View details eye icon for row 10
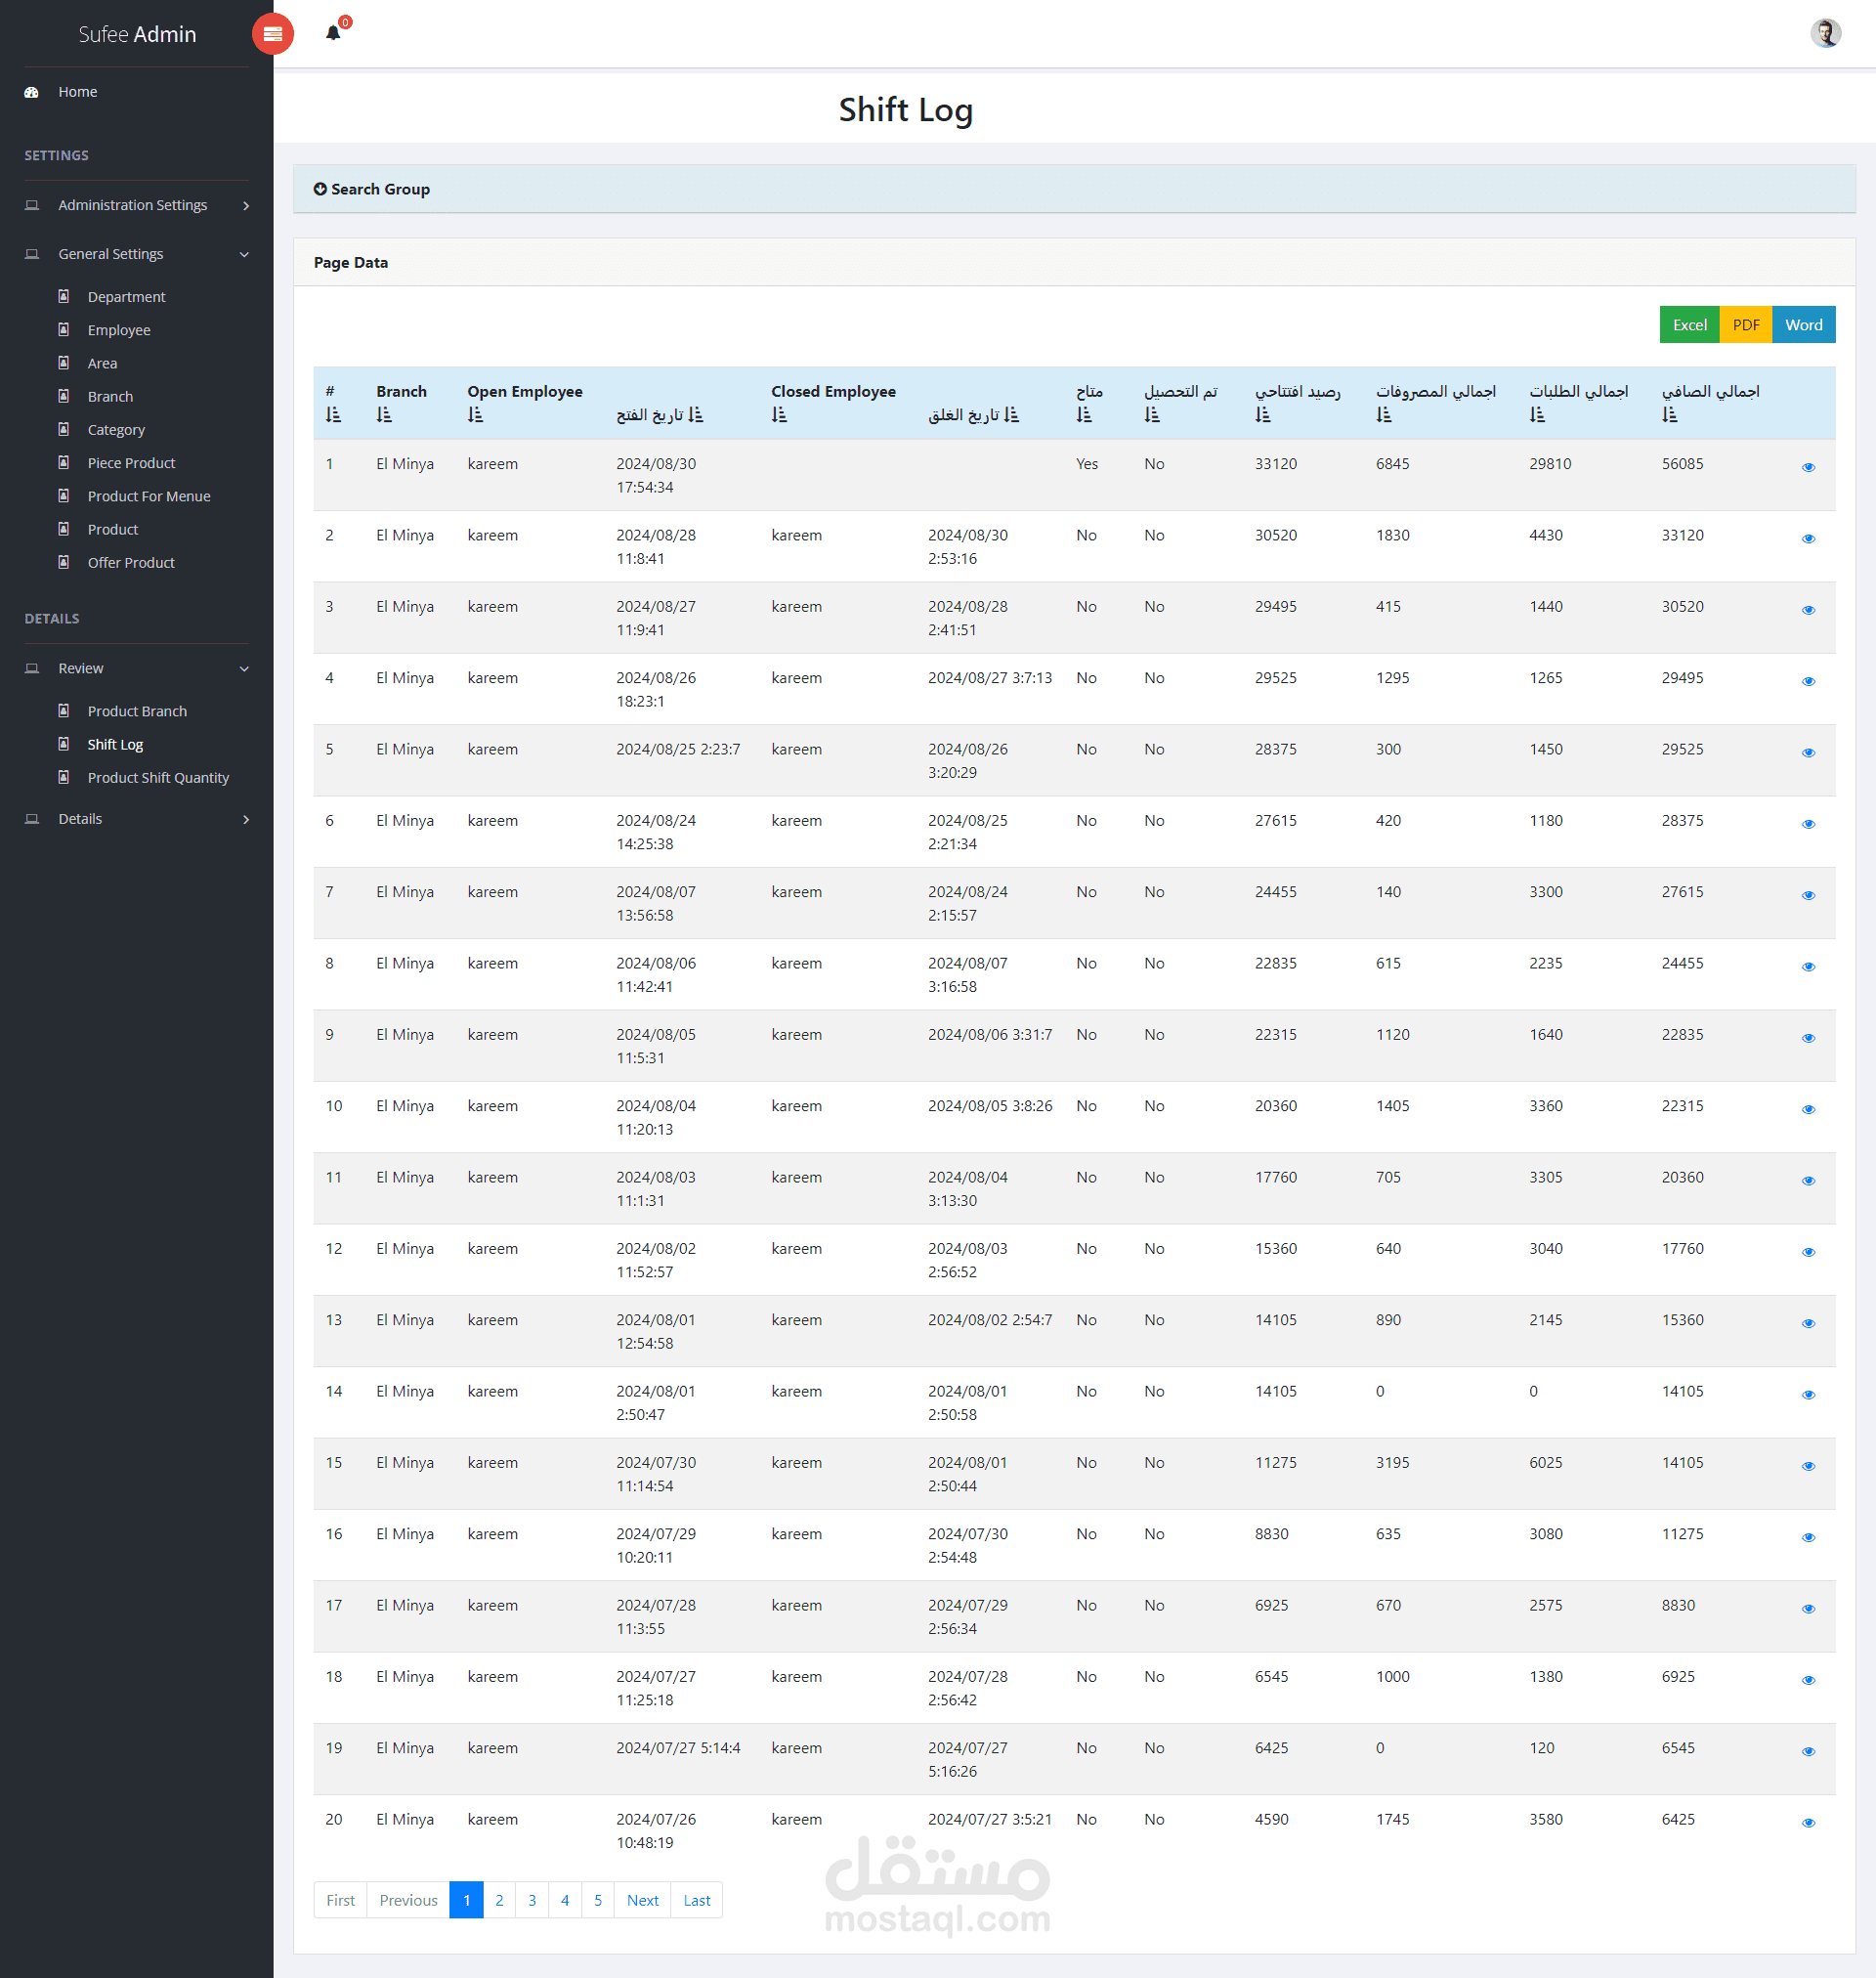Screen dimensions: 1876x1978 tap(1808, 1109)
